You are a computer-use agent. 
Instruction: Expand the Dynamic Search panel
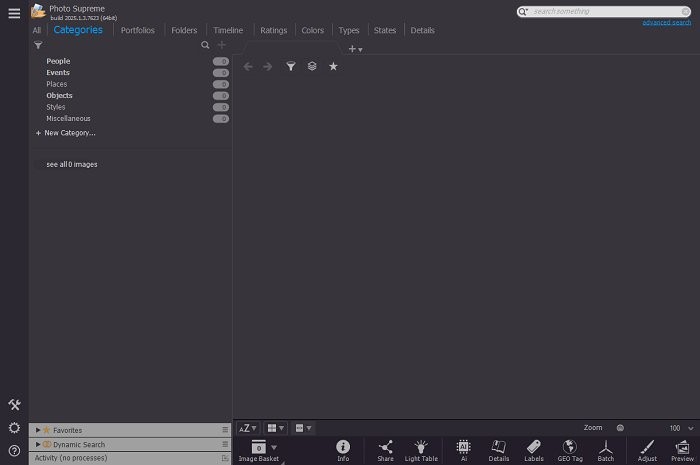[x=38, y=444]
